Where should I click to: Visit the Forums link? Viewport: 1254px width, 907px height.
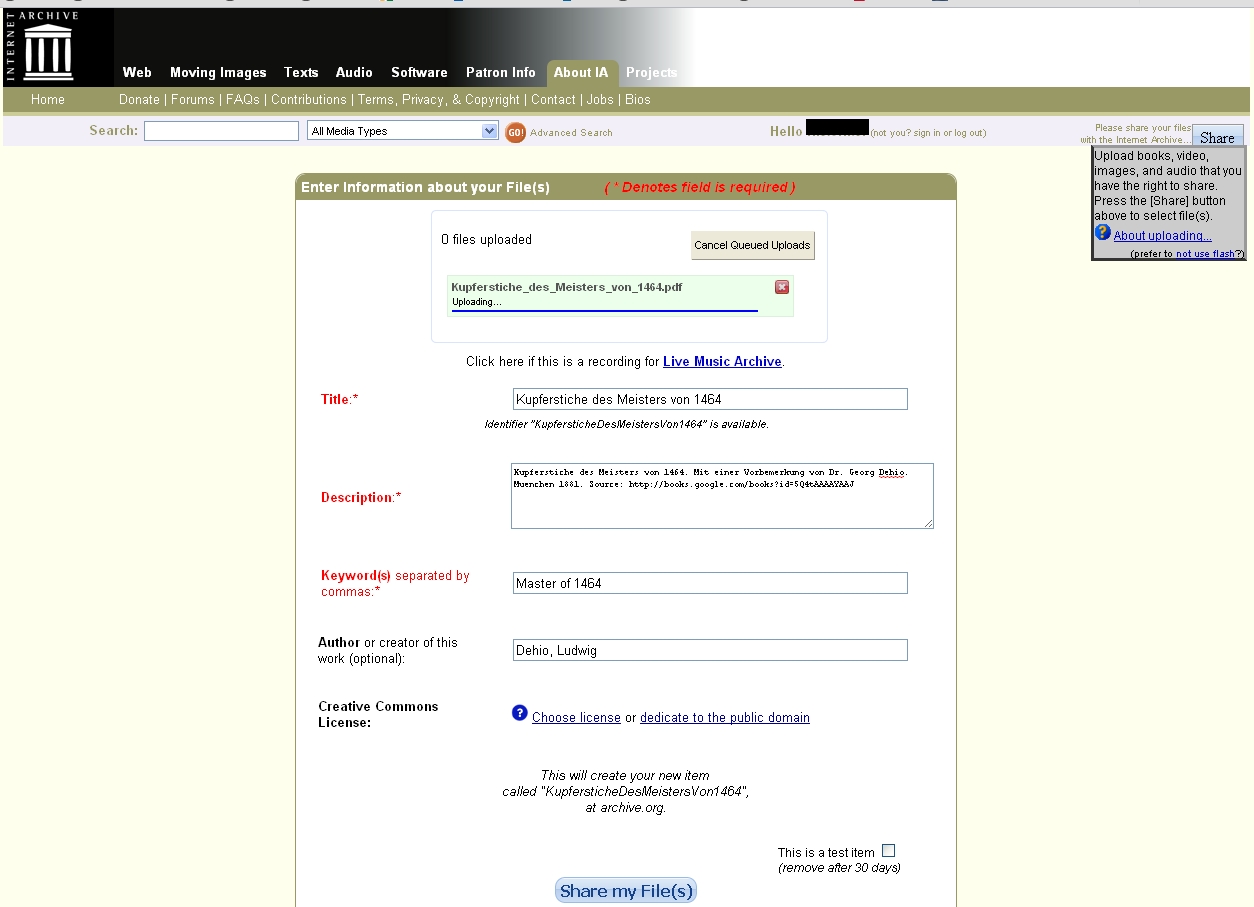pos(193,100)
